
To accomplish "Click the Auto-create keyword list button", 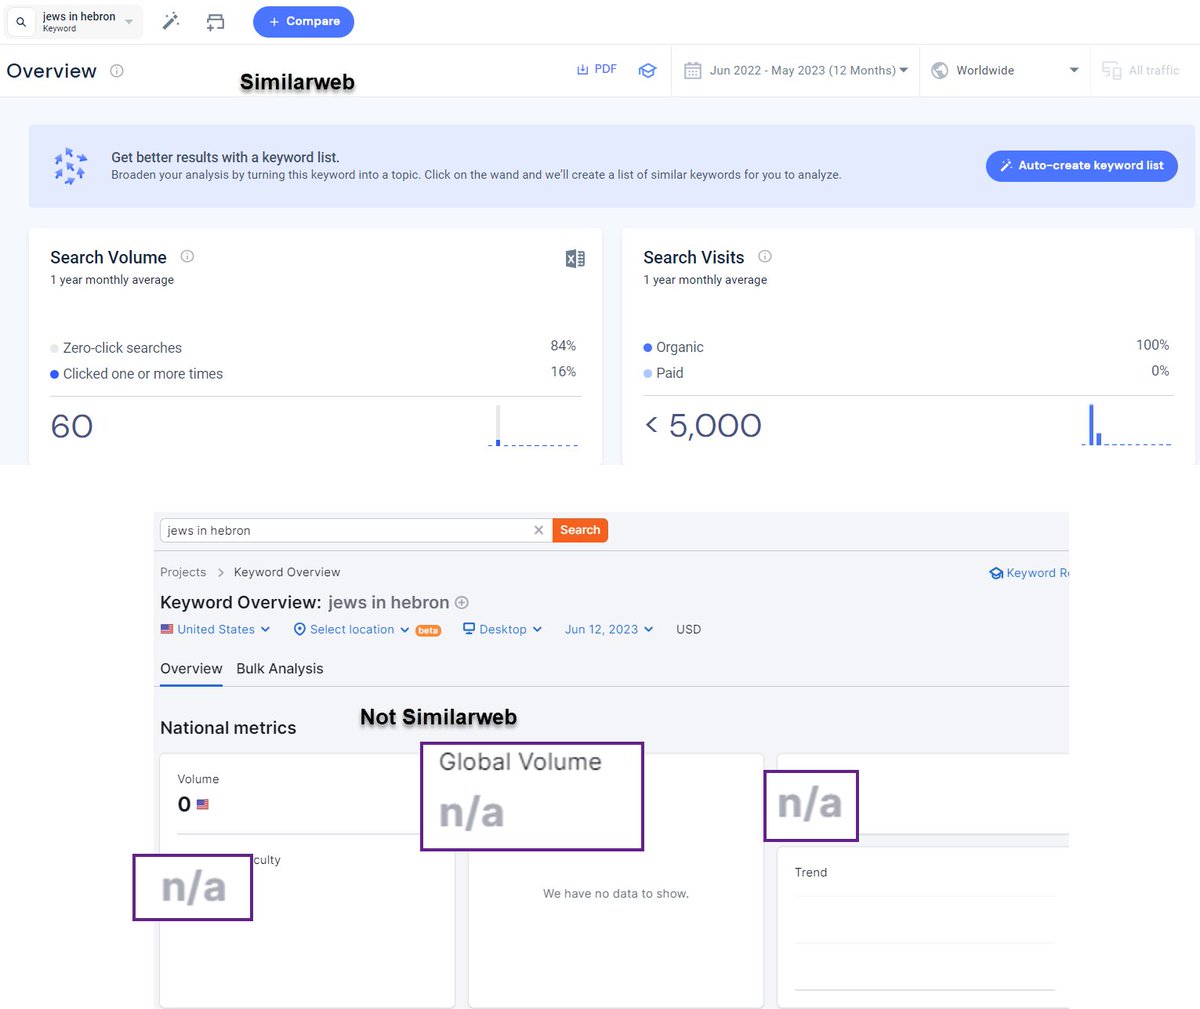I will [1081, 166].
